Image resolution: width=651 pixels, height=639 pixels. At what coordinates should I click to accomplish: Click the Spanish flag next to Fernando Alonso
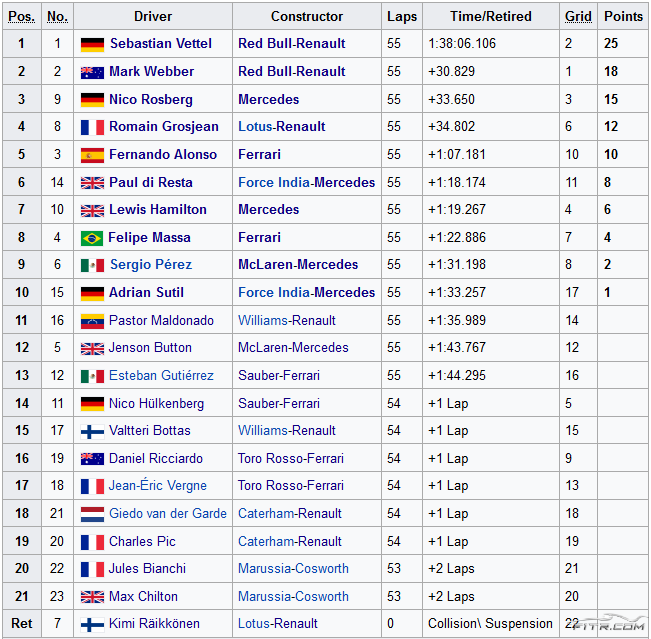(92, 155)
